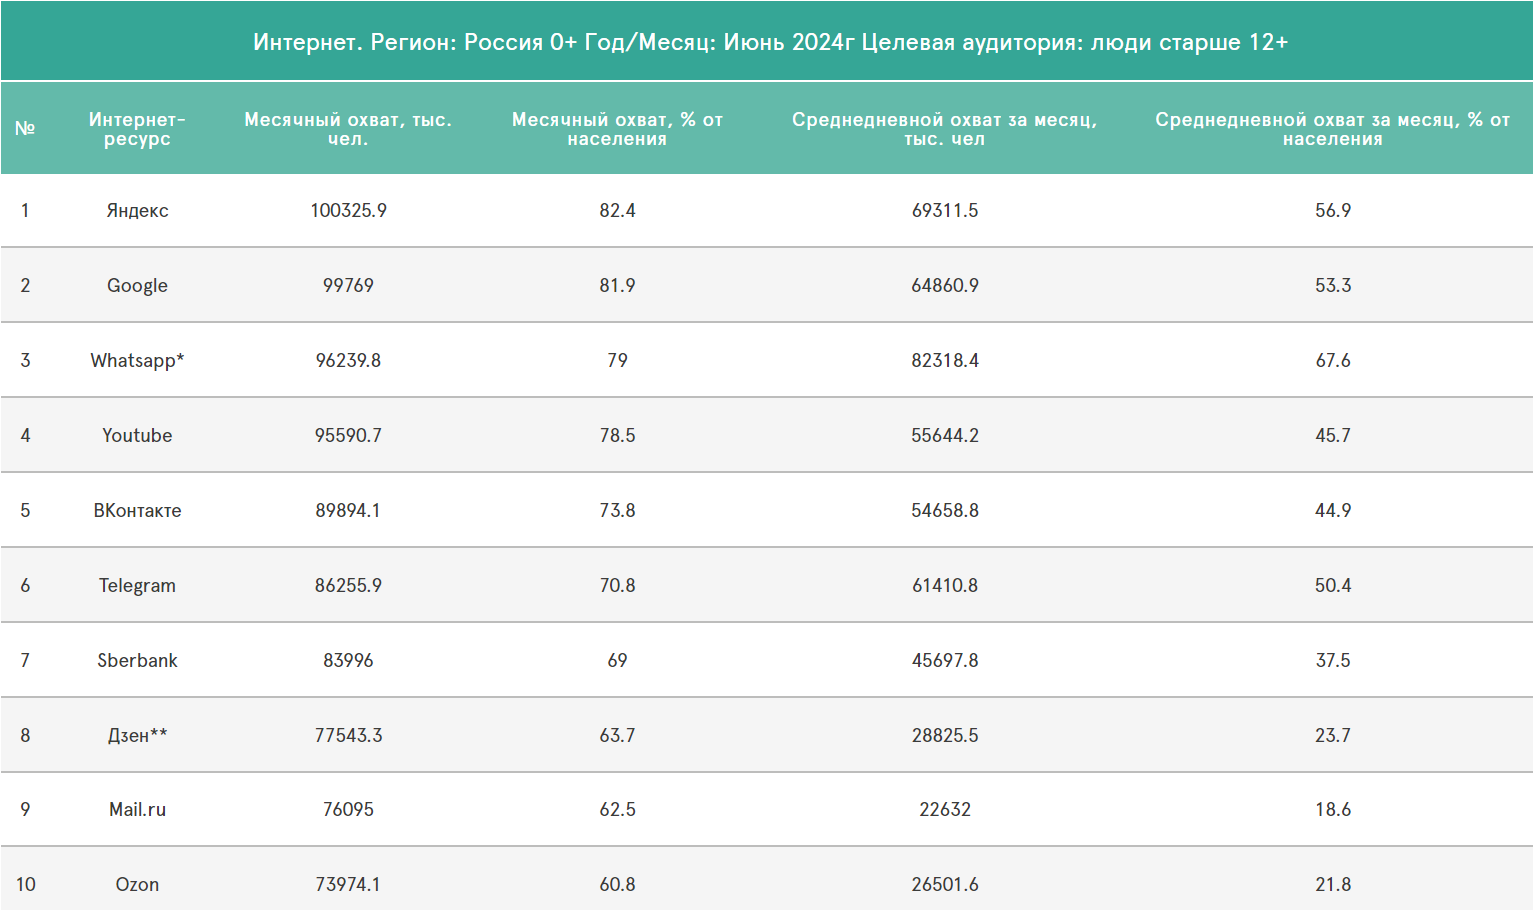Select the 'Дзен**' resource cell
The width and height of the screenshot is (1533, 910).
click(137, 735)
